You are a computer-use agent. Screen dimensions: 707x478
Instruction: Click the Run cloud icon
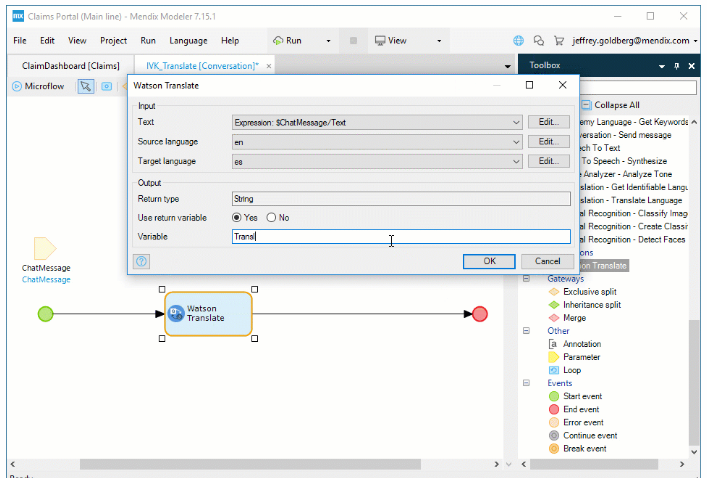coord(278,41)
